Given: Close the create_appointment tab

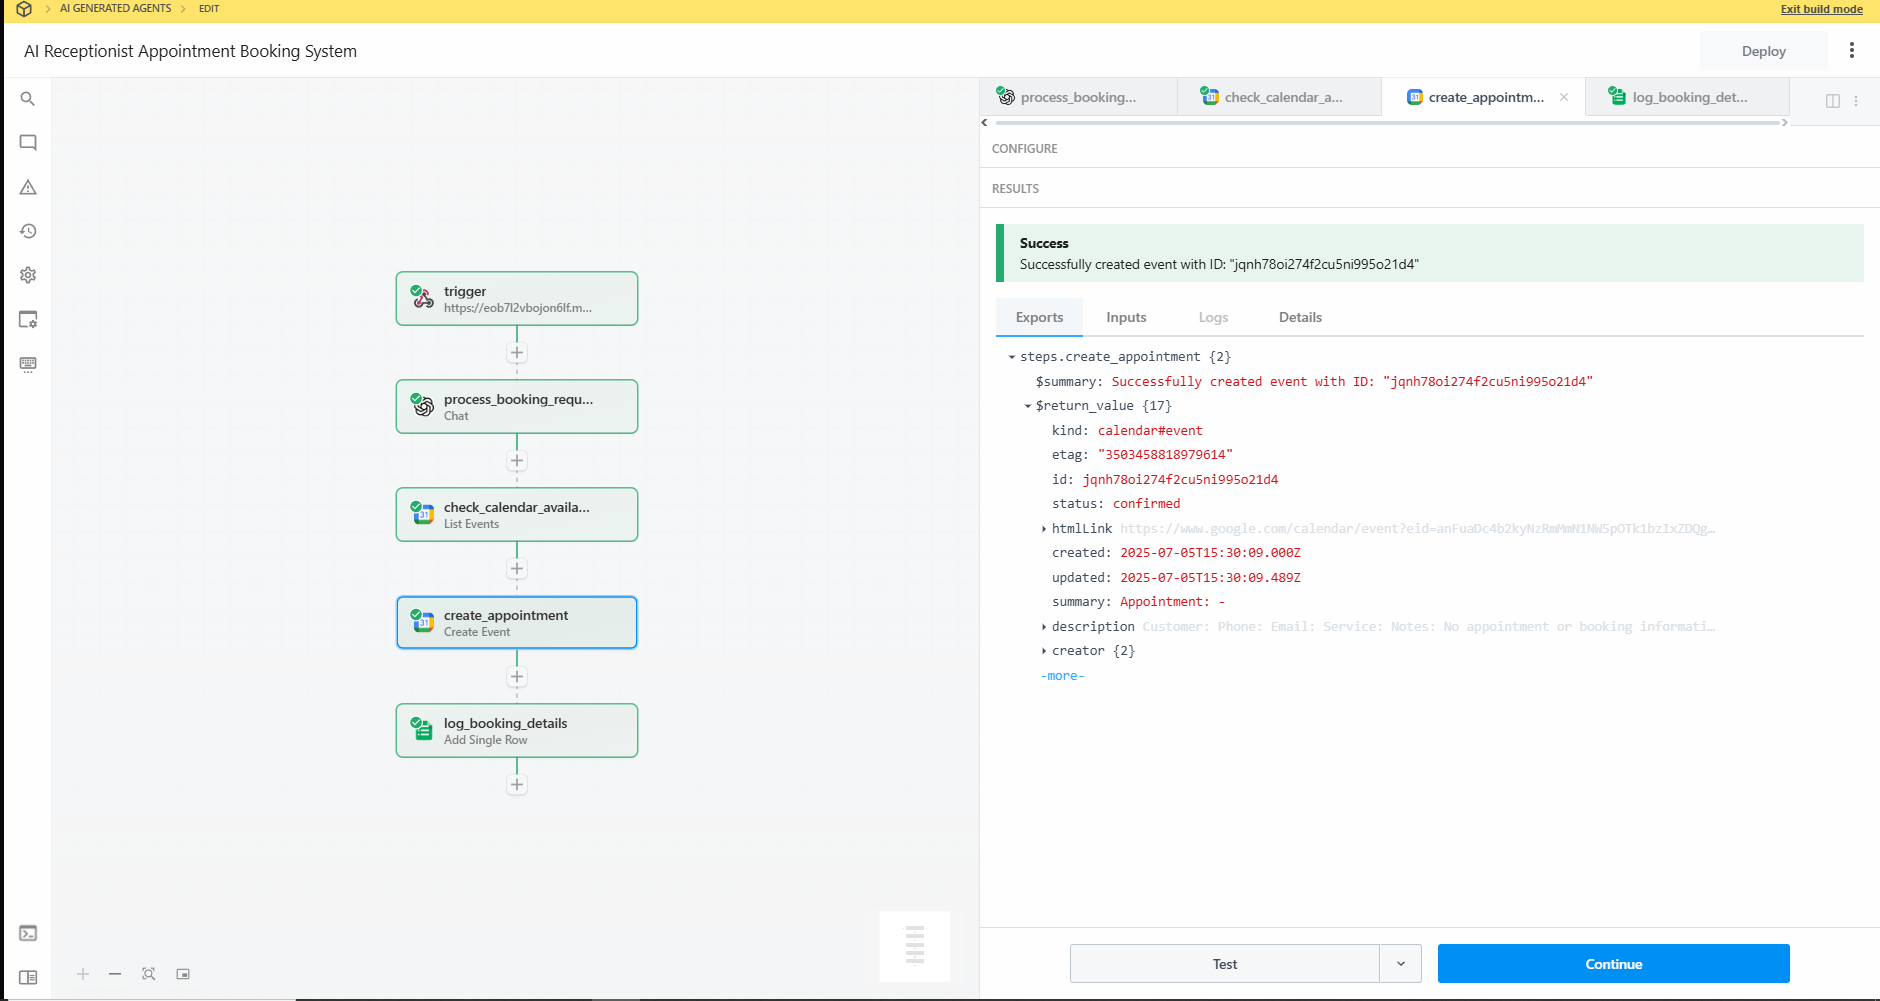Looking at the screenshot, I should pyautogui.click(x=1564, y=97).
